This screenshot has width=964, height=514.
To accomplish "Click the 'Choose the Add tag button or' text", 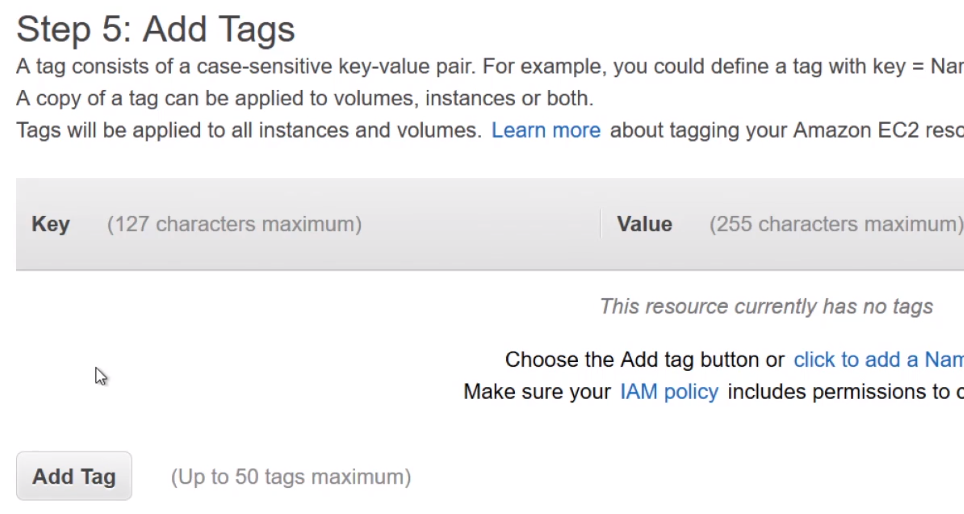I will [x=644, y=359].
